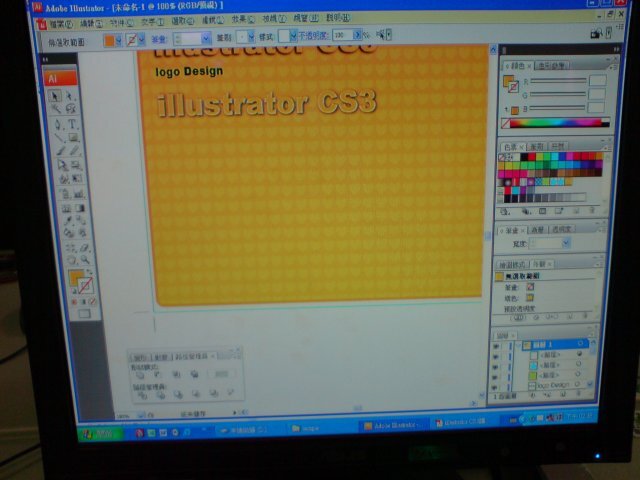Pick the Mesh tool

click(x=67, y=208)
